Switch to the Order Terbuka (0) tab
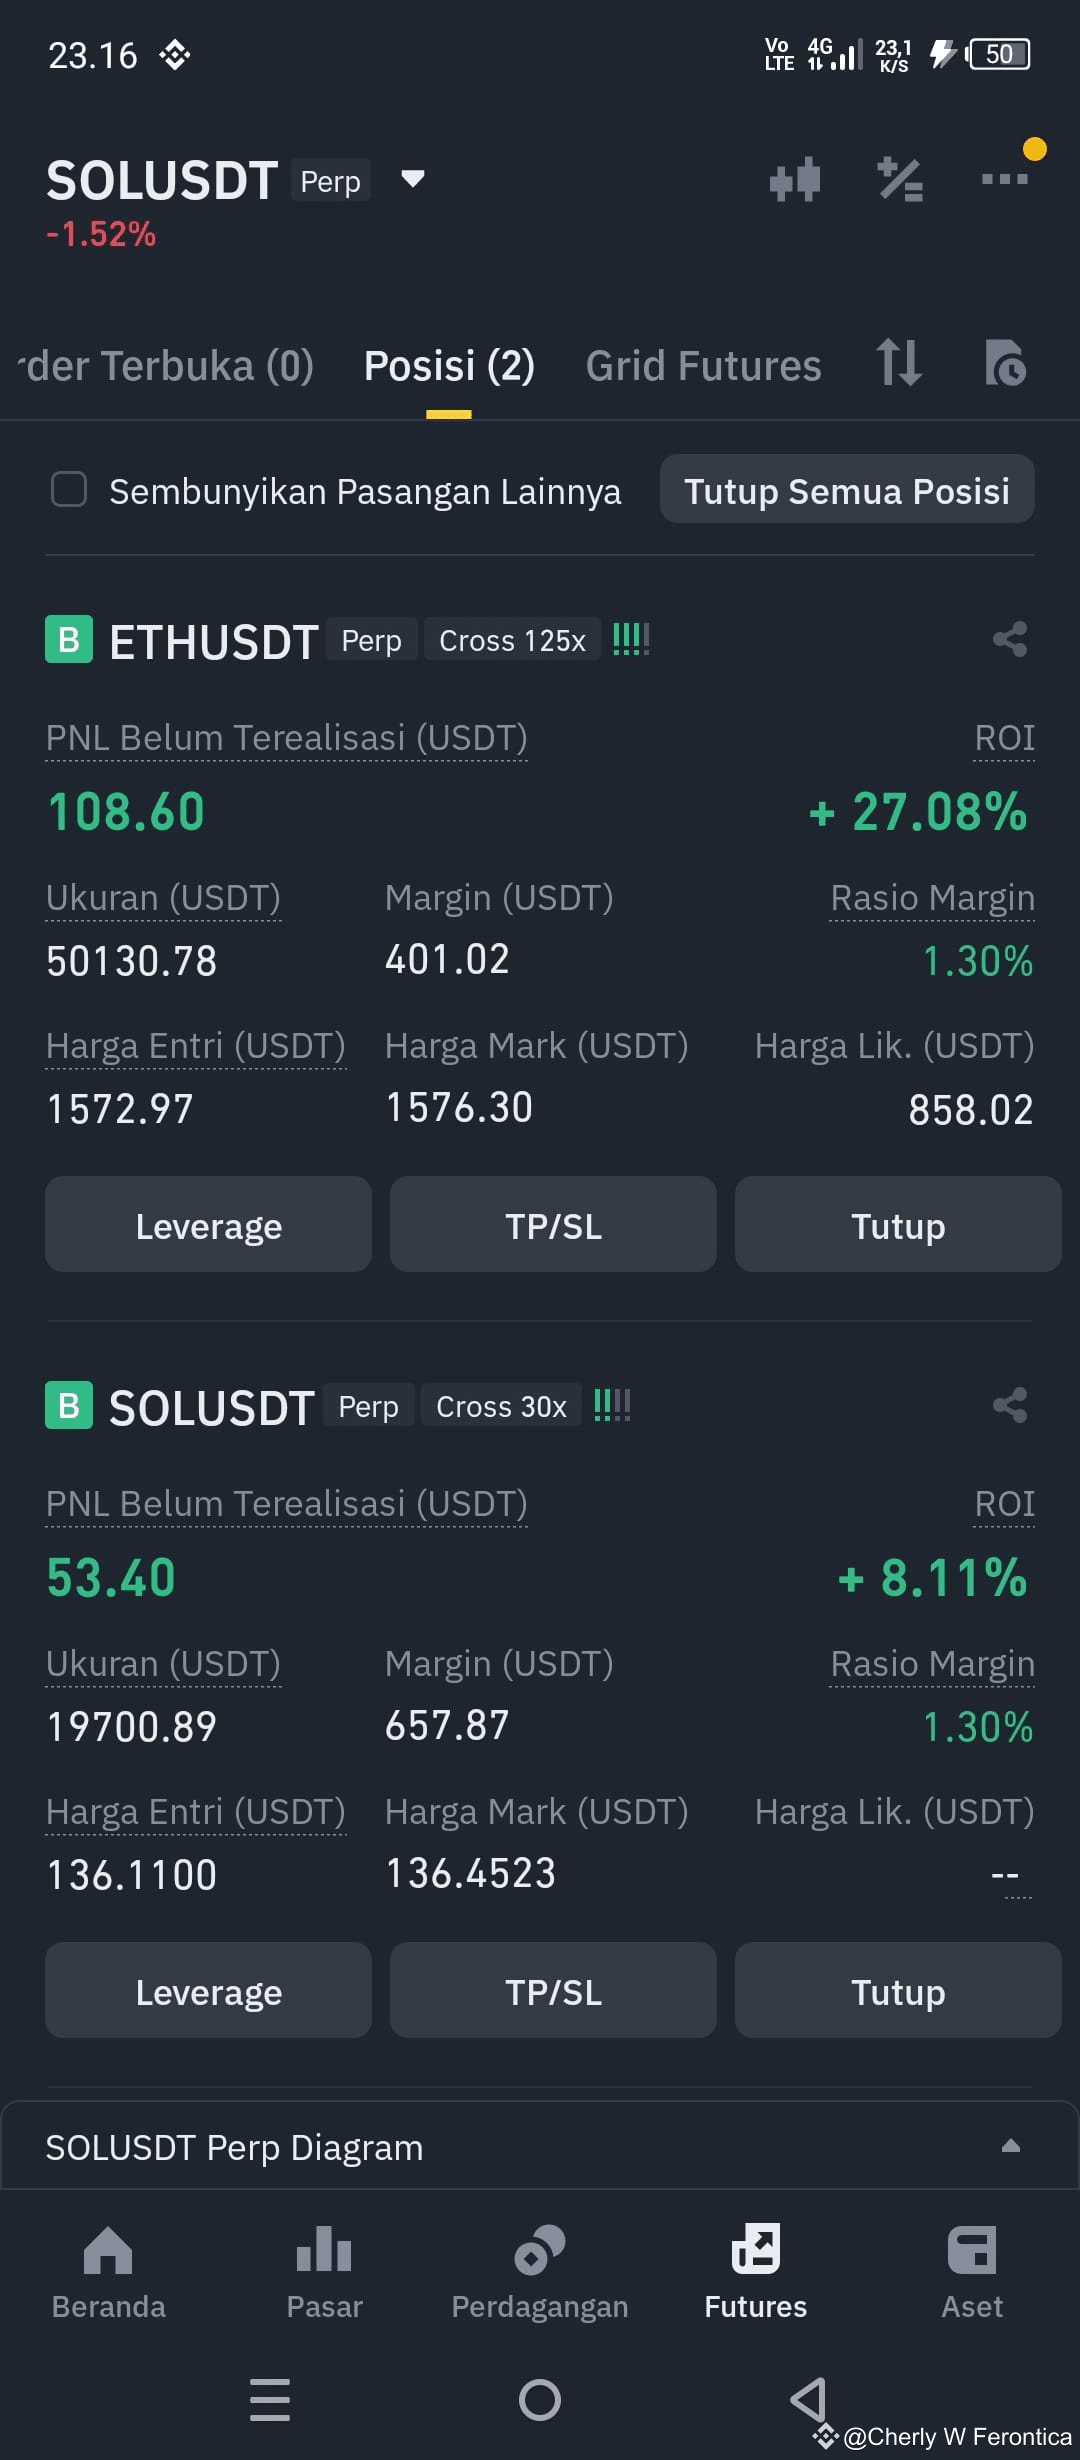Screen dimensions: 1080x2460 (165, 366)
